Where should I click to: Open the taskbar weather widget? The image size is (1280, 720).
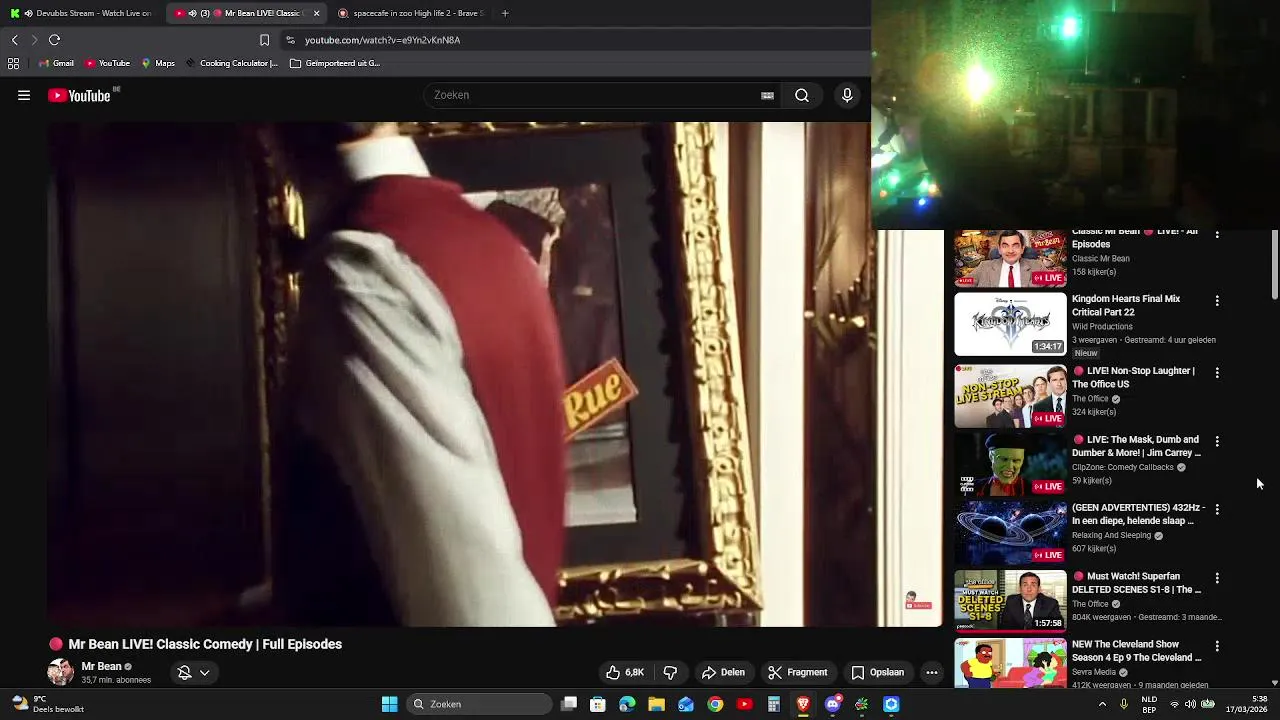47,704
